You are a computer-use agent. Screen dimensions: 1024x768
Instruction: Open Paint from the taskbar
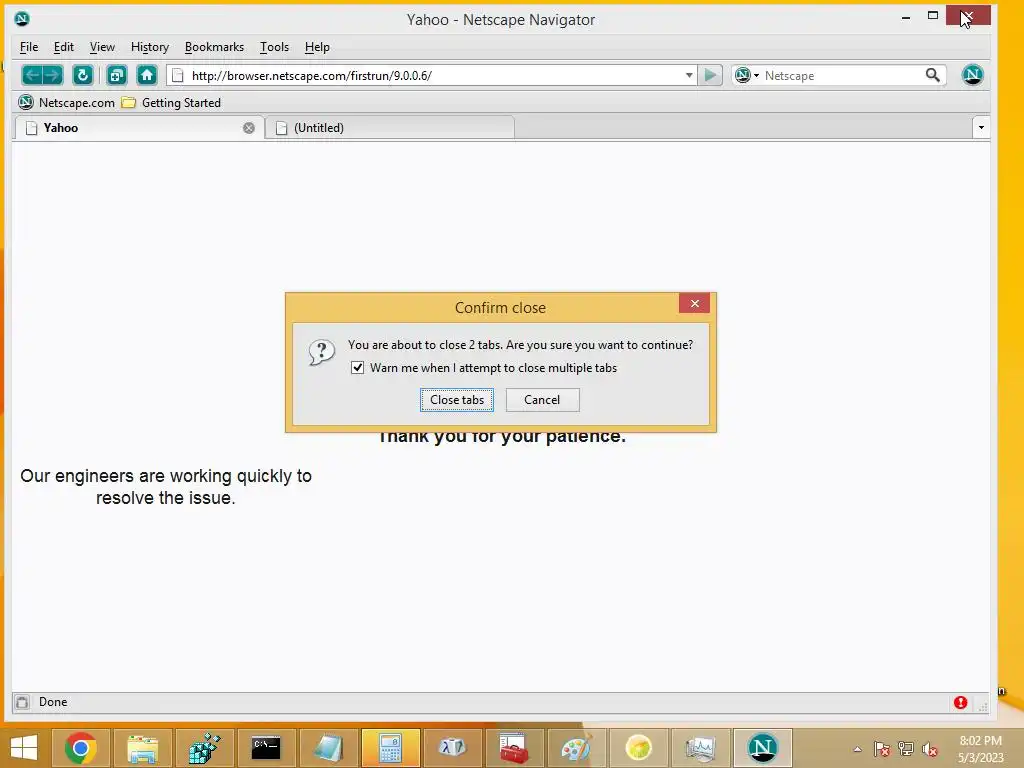tap(576, 748)
